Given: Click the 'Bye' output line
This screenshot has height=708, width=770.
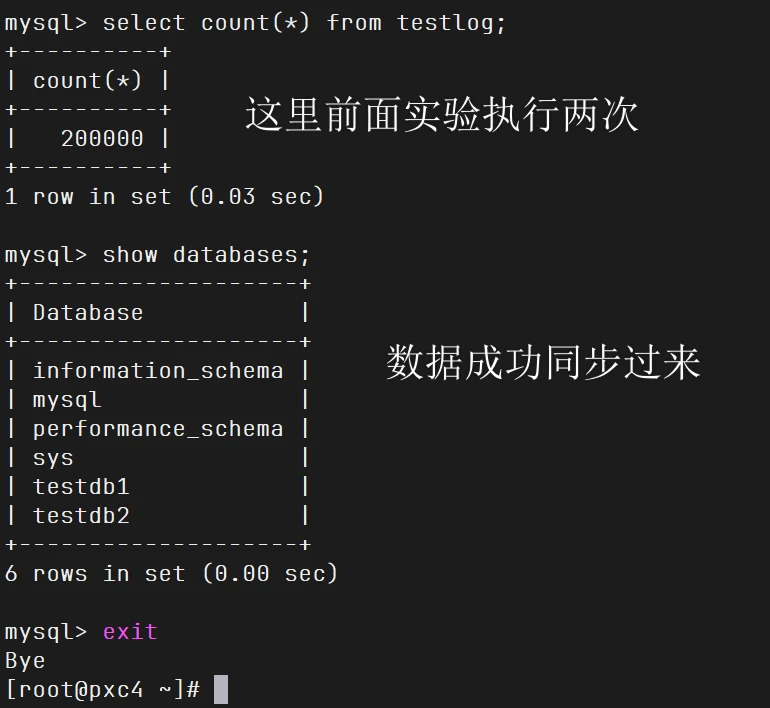Looking at the screenshot, I should pos(25,661).
